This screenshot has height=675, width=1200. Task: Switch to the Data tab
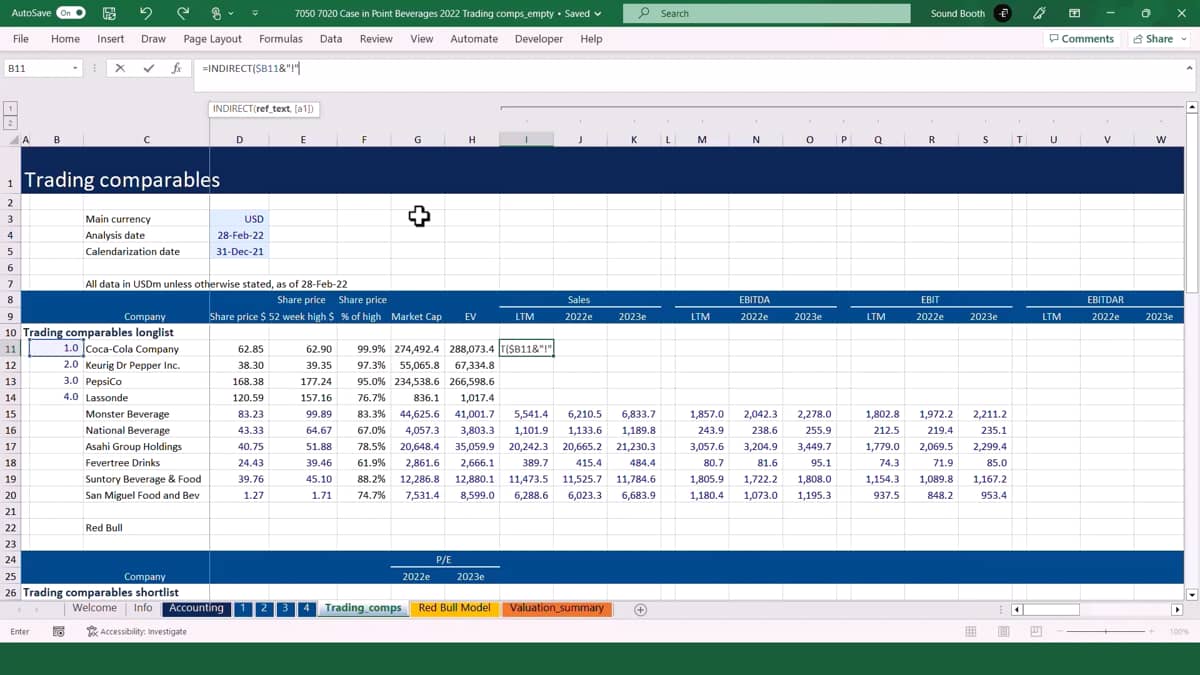(331, 39)
